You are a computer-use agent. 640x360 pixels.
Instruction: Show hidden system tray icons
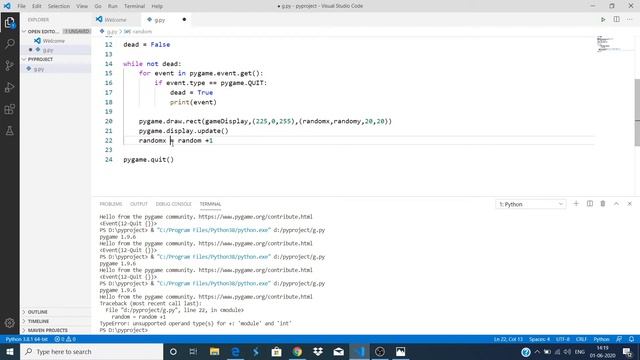click(x=537, y=351)
